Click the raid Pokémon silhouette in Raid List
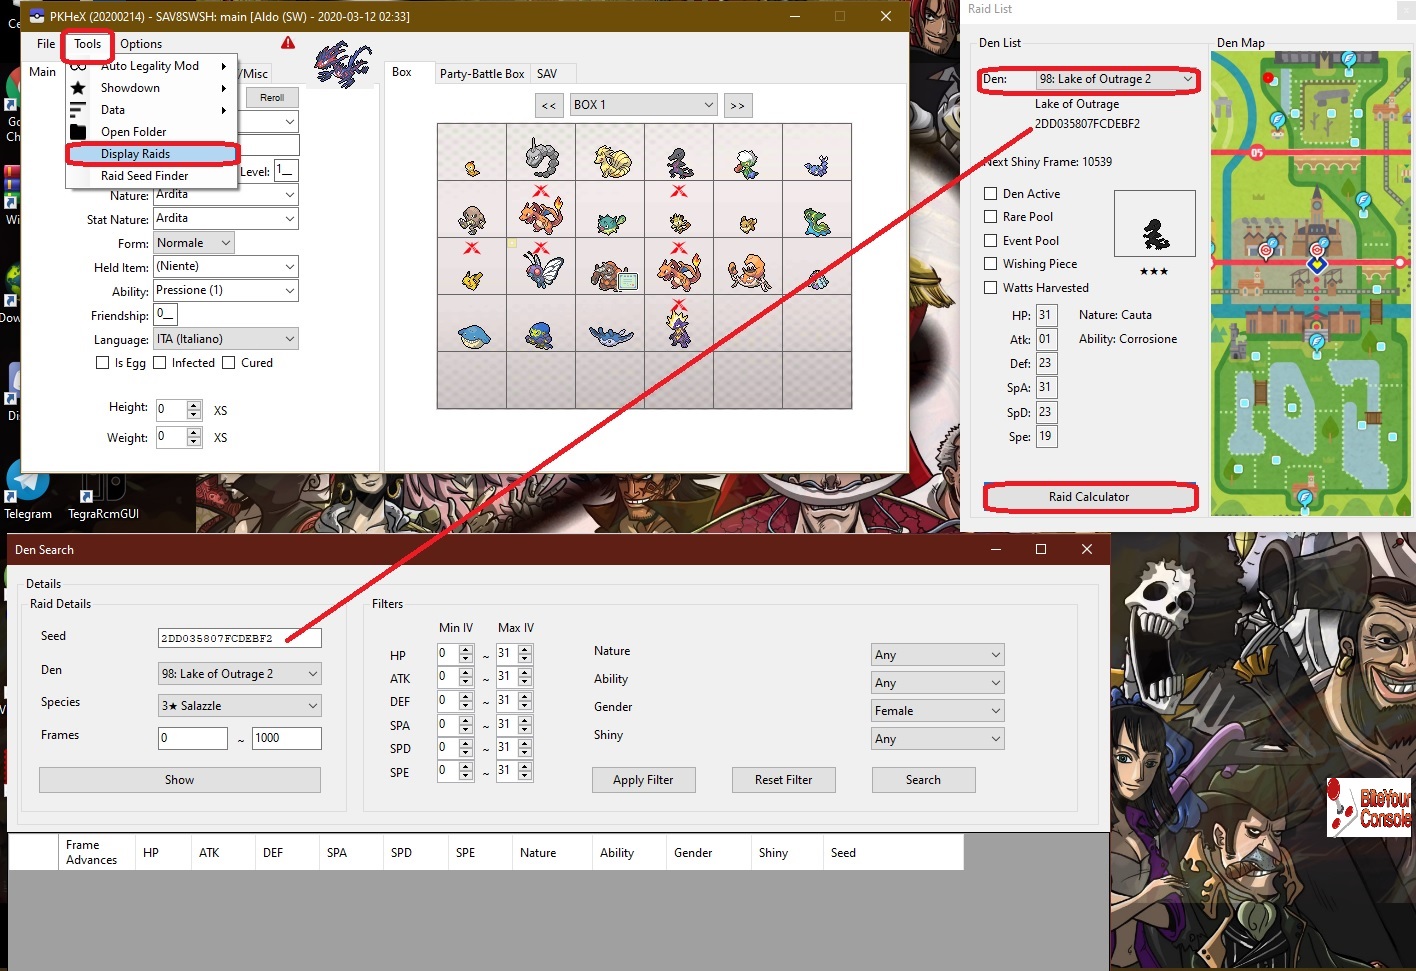1416x971 pixels. [x=1155, y=233]
